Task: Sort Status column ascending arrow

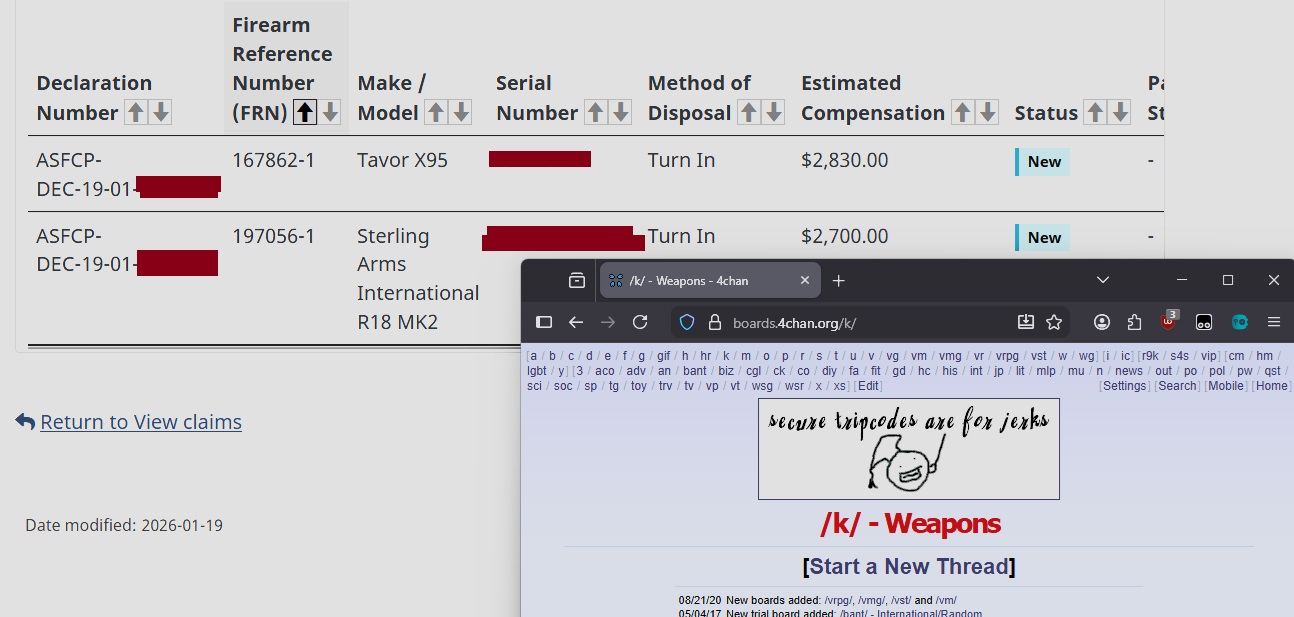Action: pos(1095,112)
